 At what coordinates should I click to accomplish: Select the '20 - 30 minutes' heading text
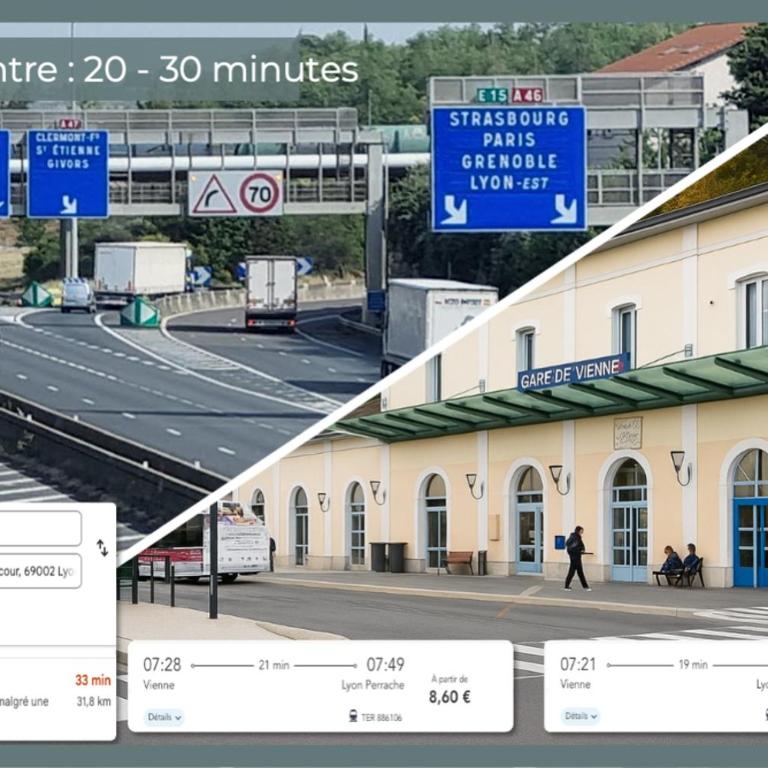coord(221,70)
